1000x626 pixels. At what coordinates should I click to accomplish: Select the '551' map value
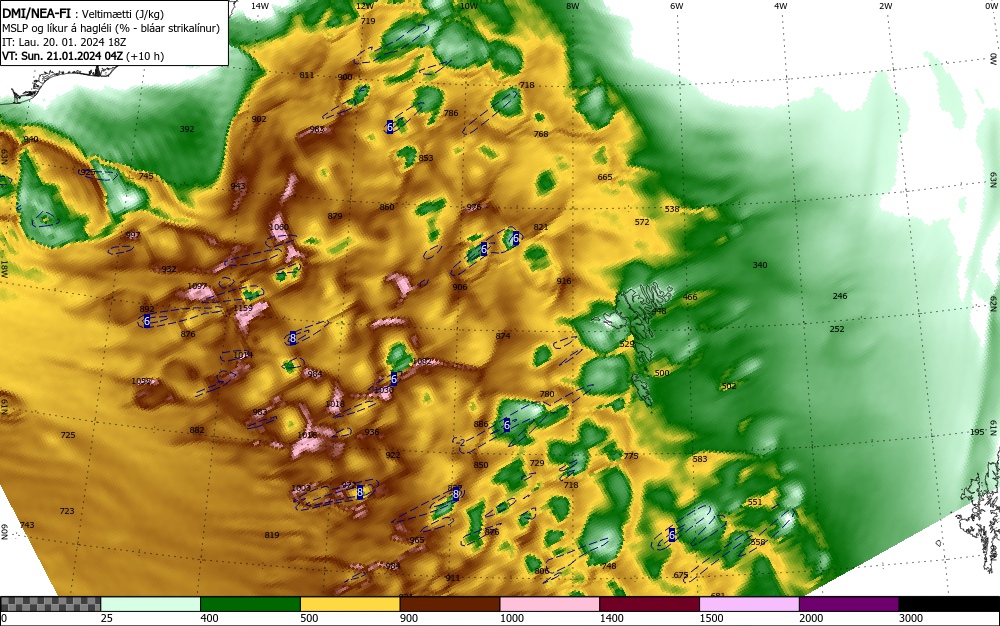pyautogui.click(x=755, y=502)
